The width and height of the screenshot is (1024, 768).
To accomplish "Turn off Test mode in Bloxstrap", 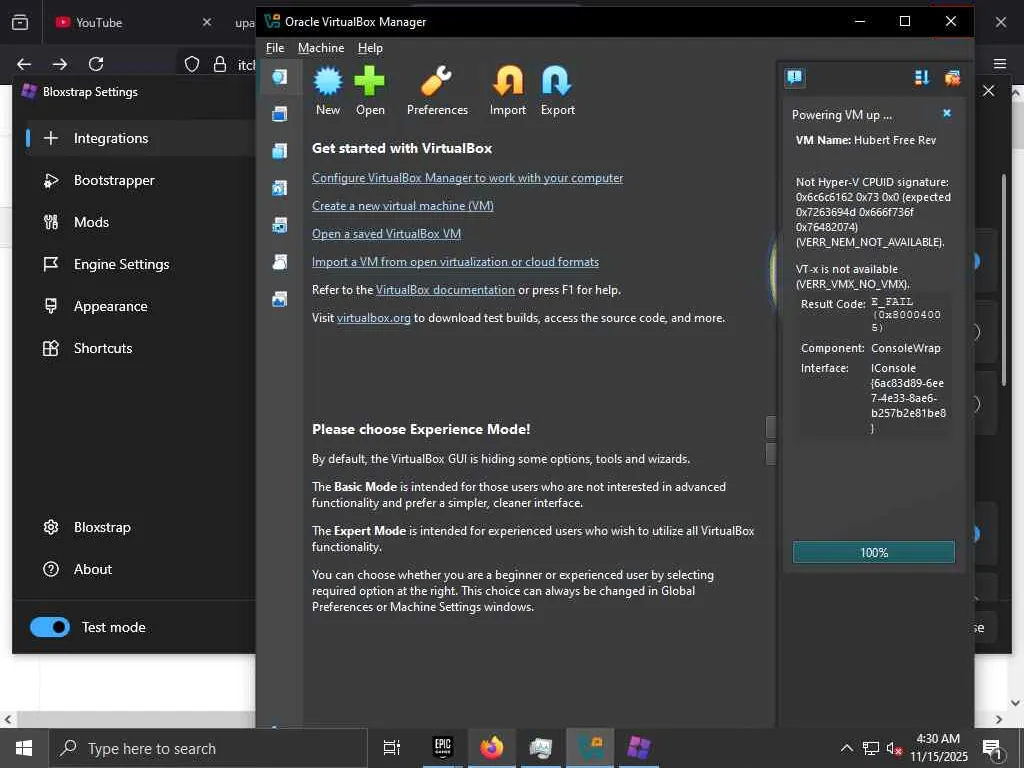I will 50,627.
